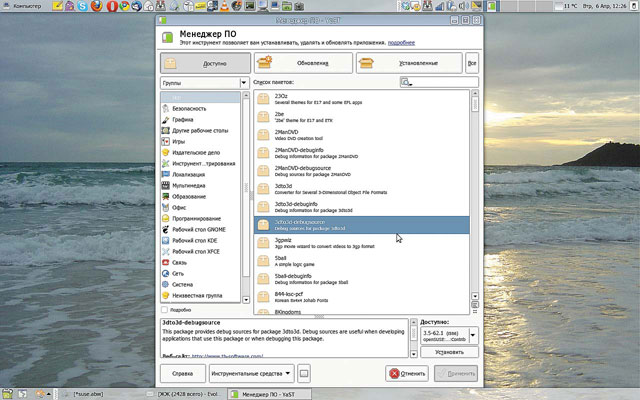Select the Система group
Screen dimensions: 640x400
(200, 285)
